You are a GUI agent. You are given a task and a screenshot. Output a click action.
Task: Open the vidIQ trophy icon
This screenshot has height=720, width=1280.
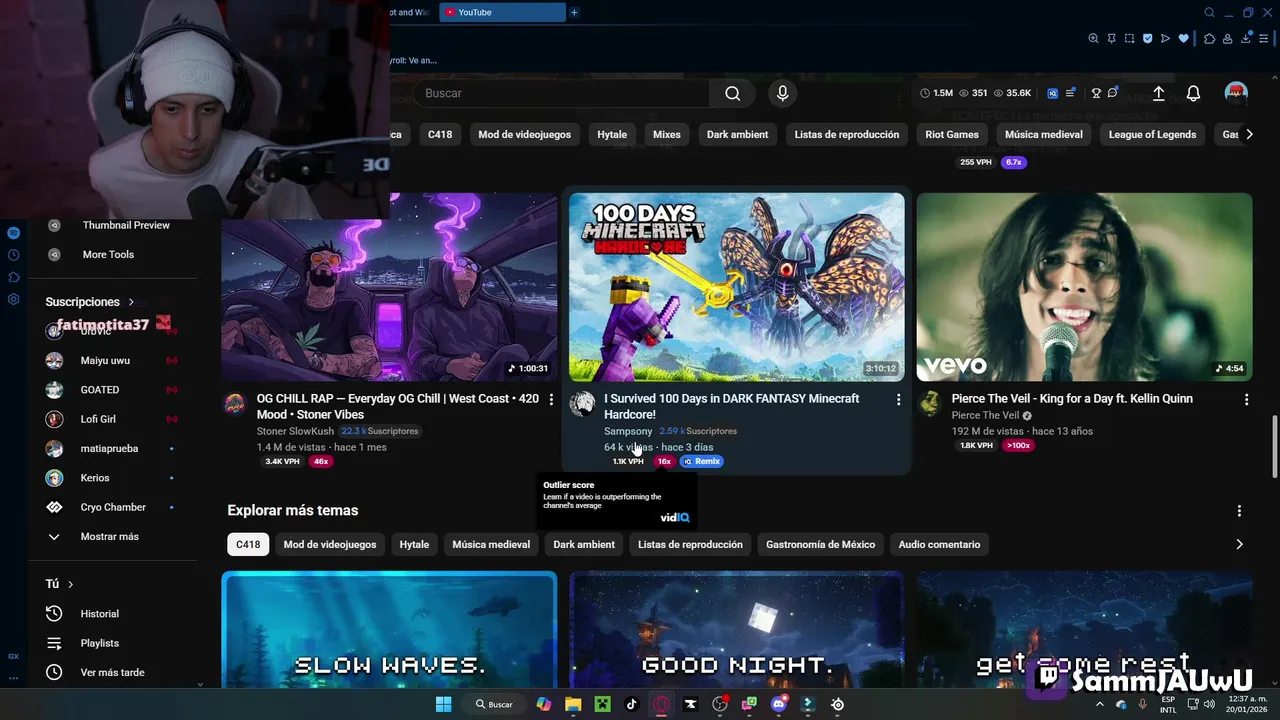coord(1096,93)
